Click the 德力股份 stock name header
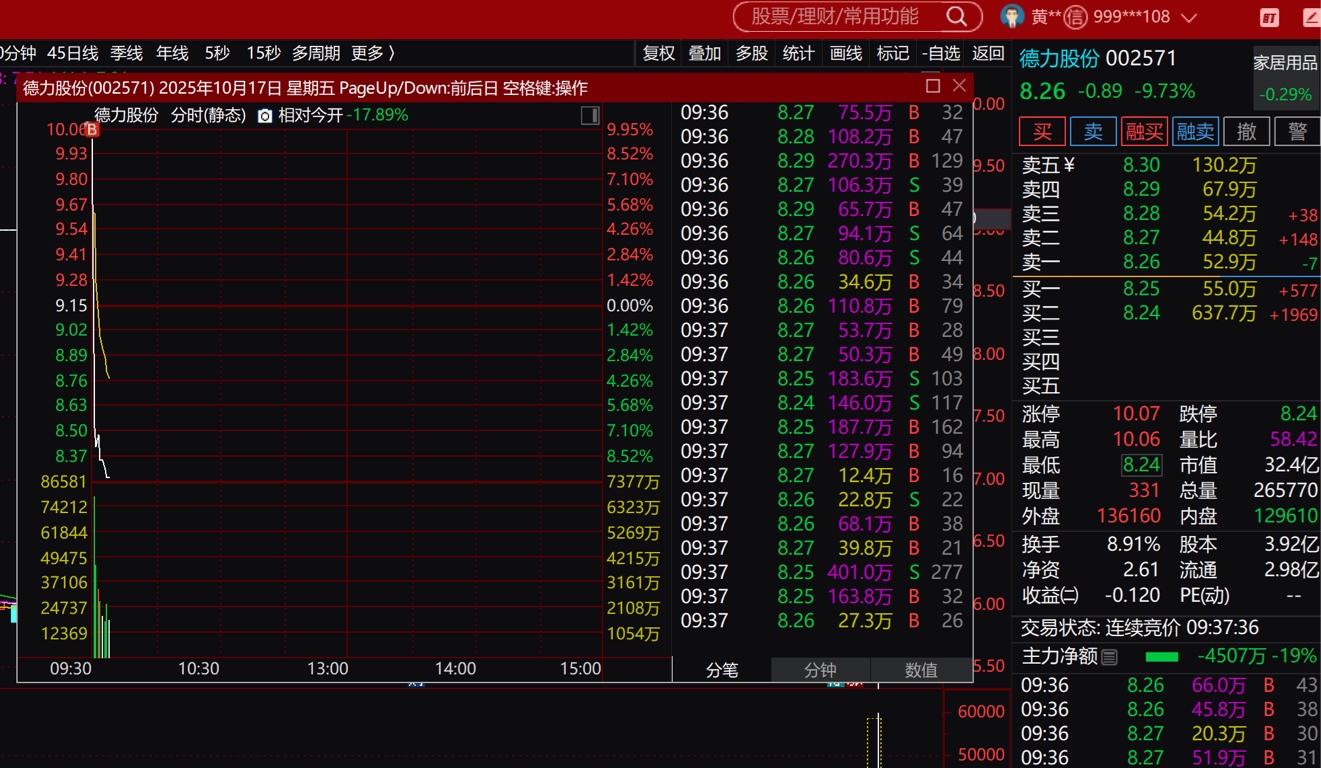 tap(1059, 59)
